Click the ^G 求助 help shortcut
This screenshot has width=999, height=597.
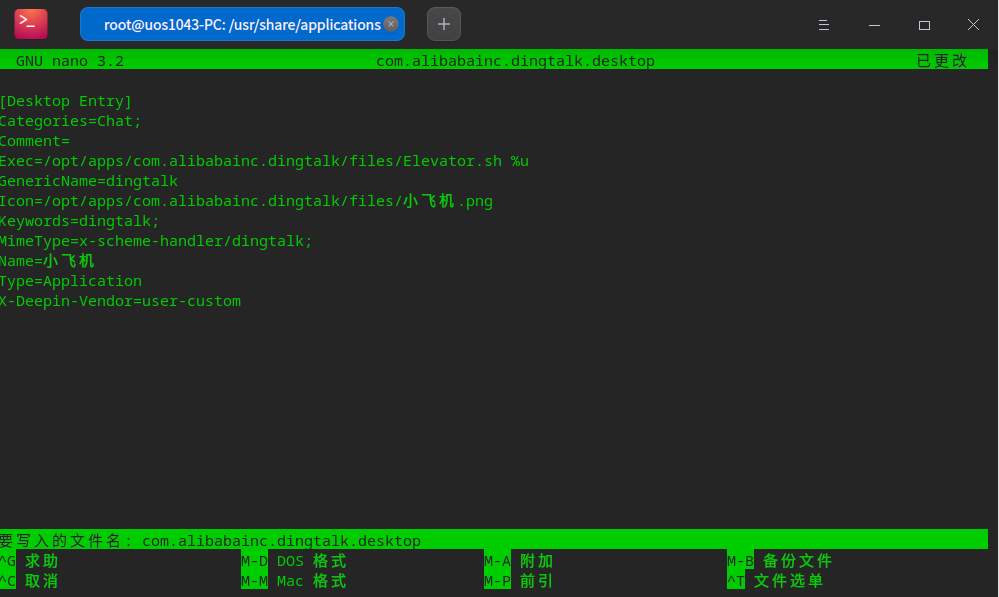(29, 561)
